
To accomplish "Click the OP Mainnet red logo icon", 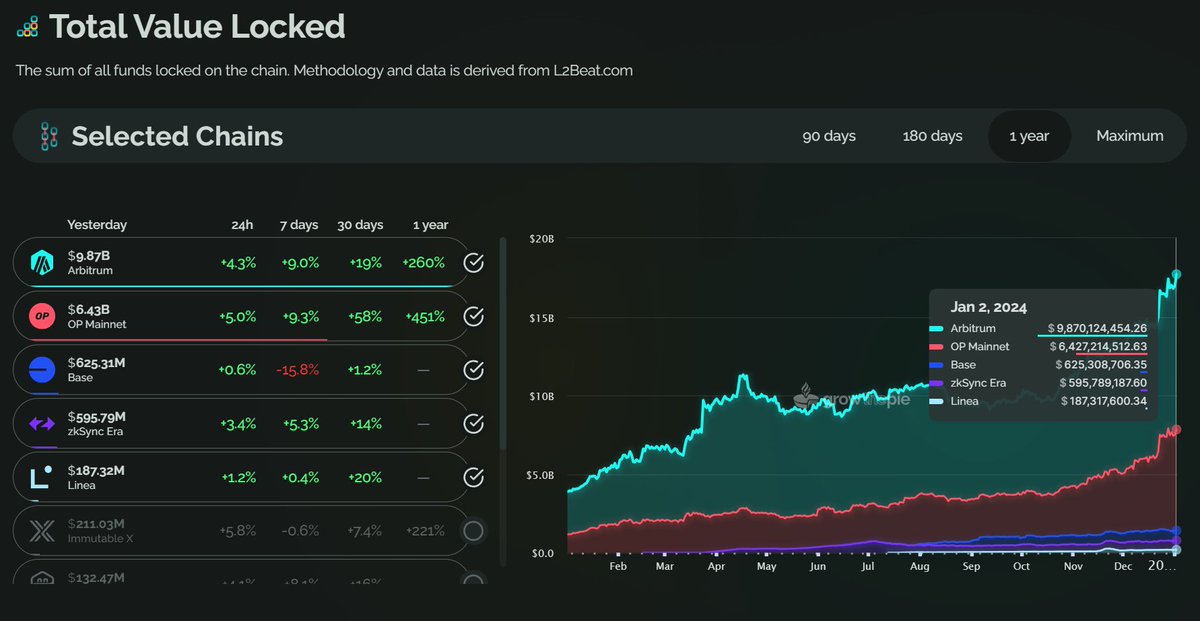I will [x=42, y=317].
